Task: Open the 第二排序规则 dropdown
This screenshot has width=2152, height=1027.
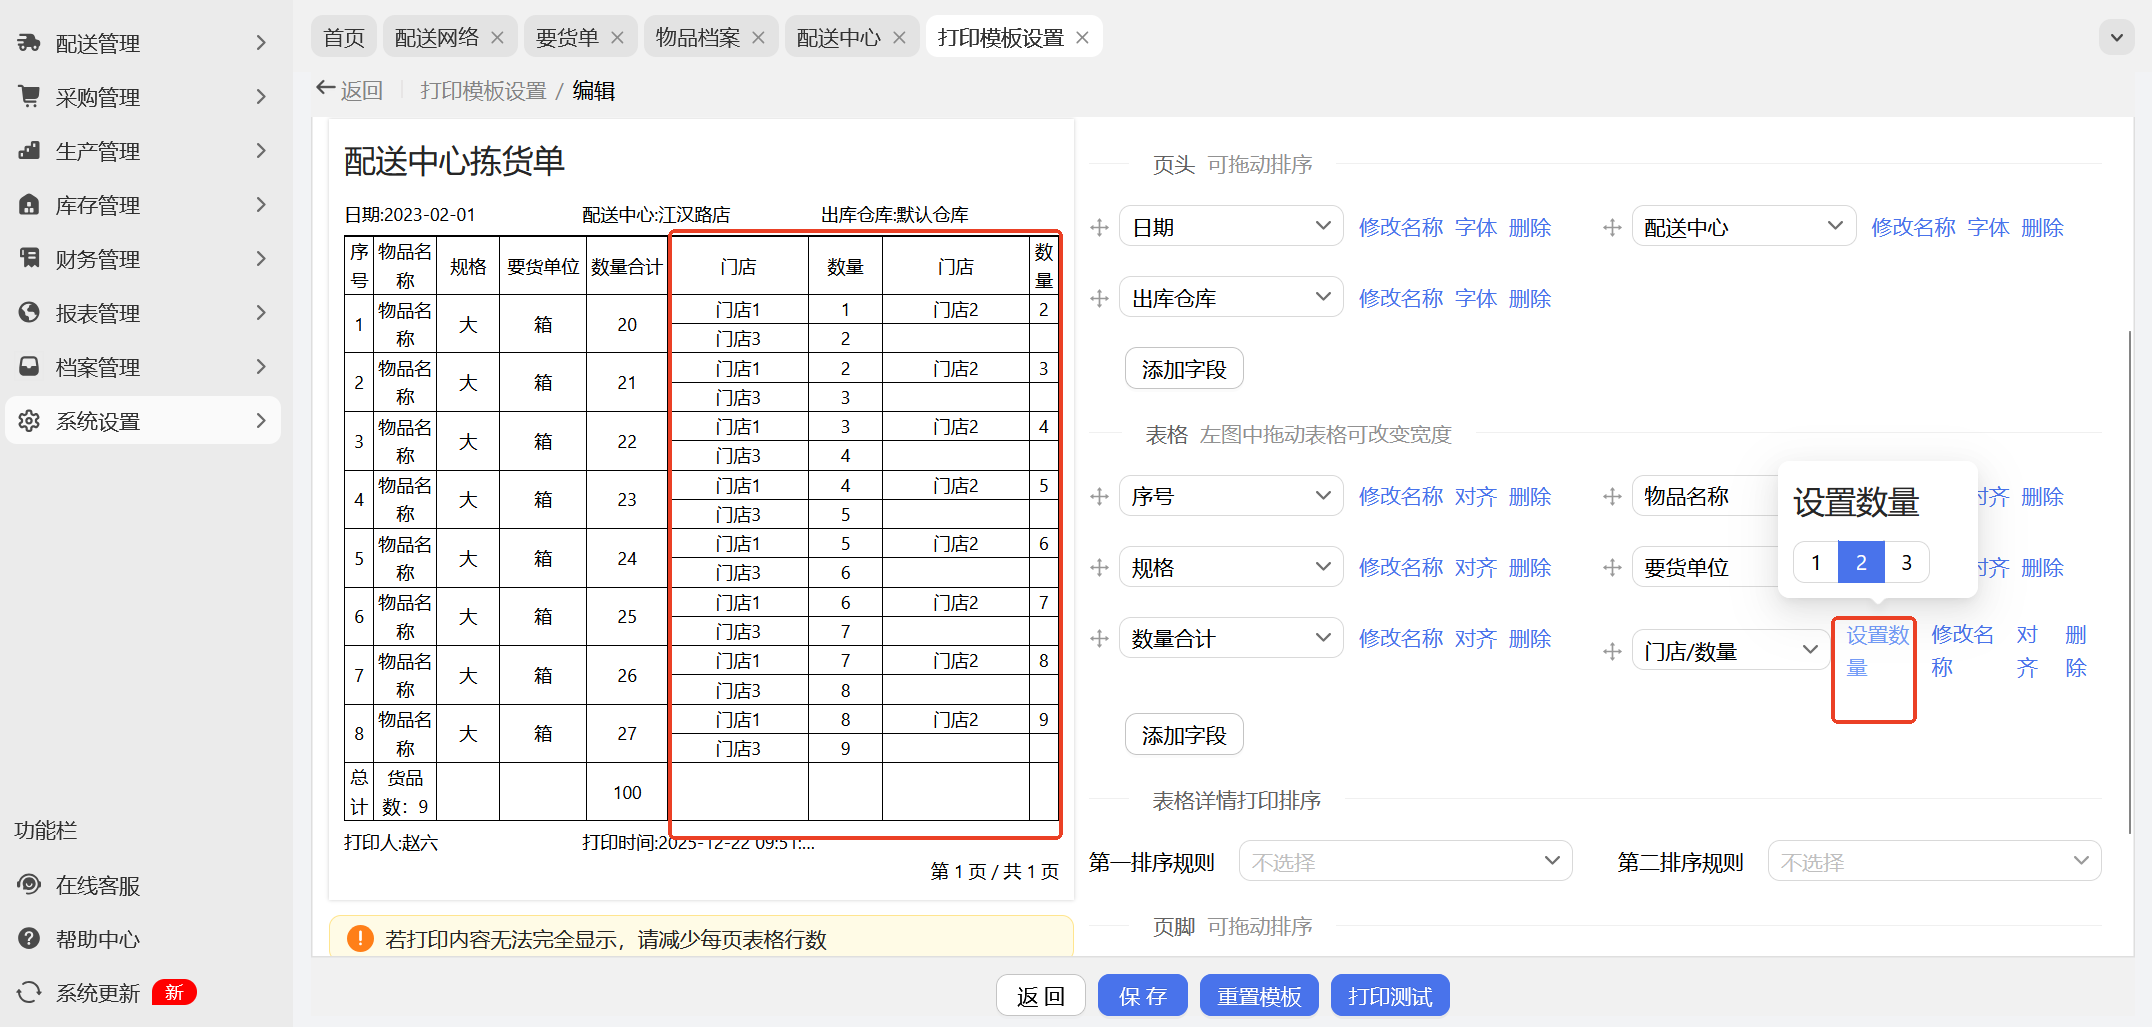Action: coord(1934,861)
